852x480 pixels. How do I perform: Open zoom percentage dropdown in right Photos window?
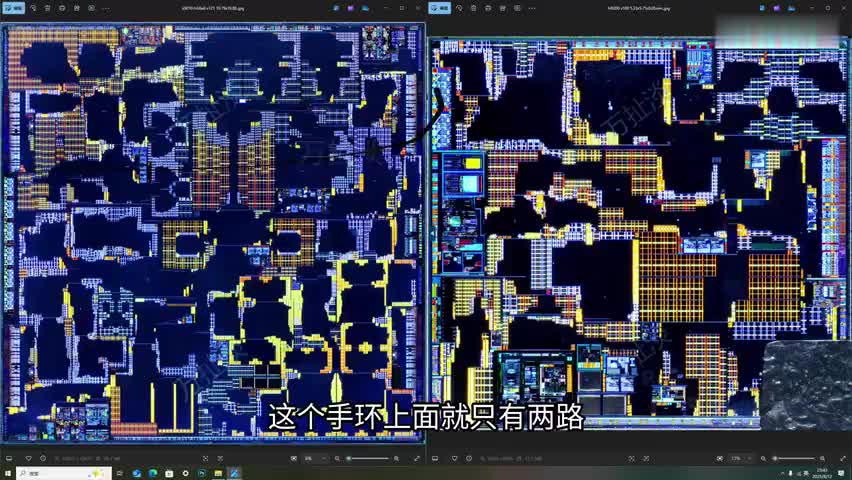[x=742, y=458]
